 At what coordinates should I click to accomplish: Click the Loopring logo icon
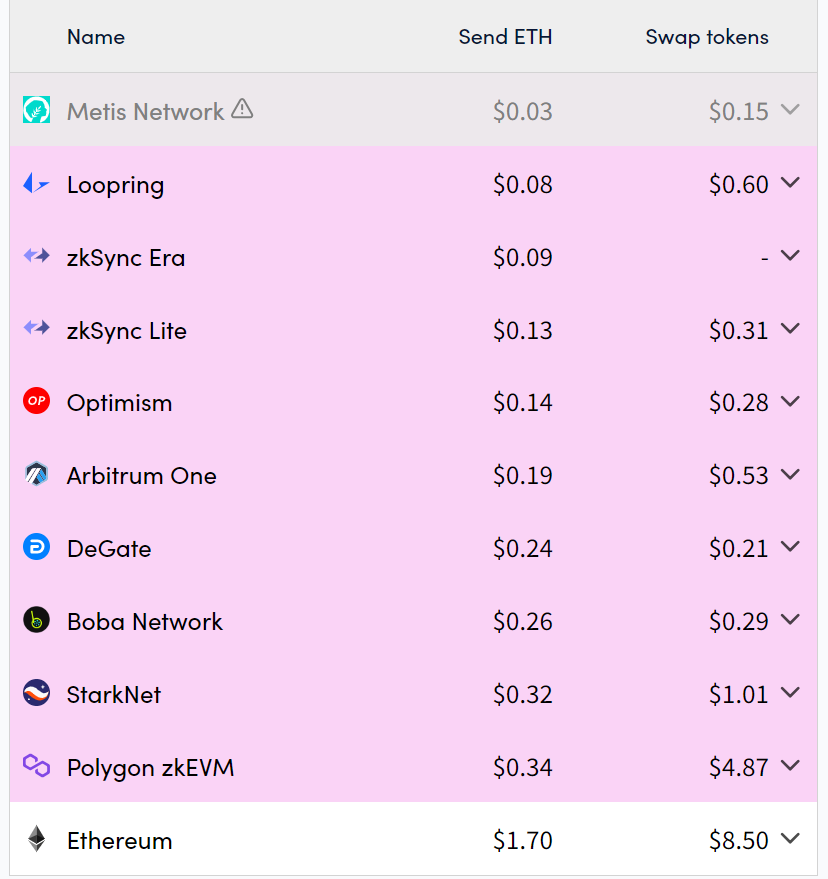click(36, 184)
